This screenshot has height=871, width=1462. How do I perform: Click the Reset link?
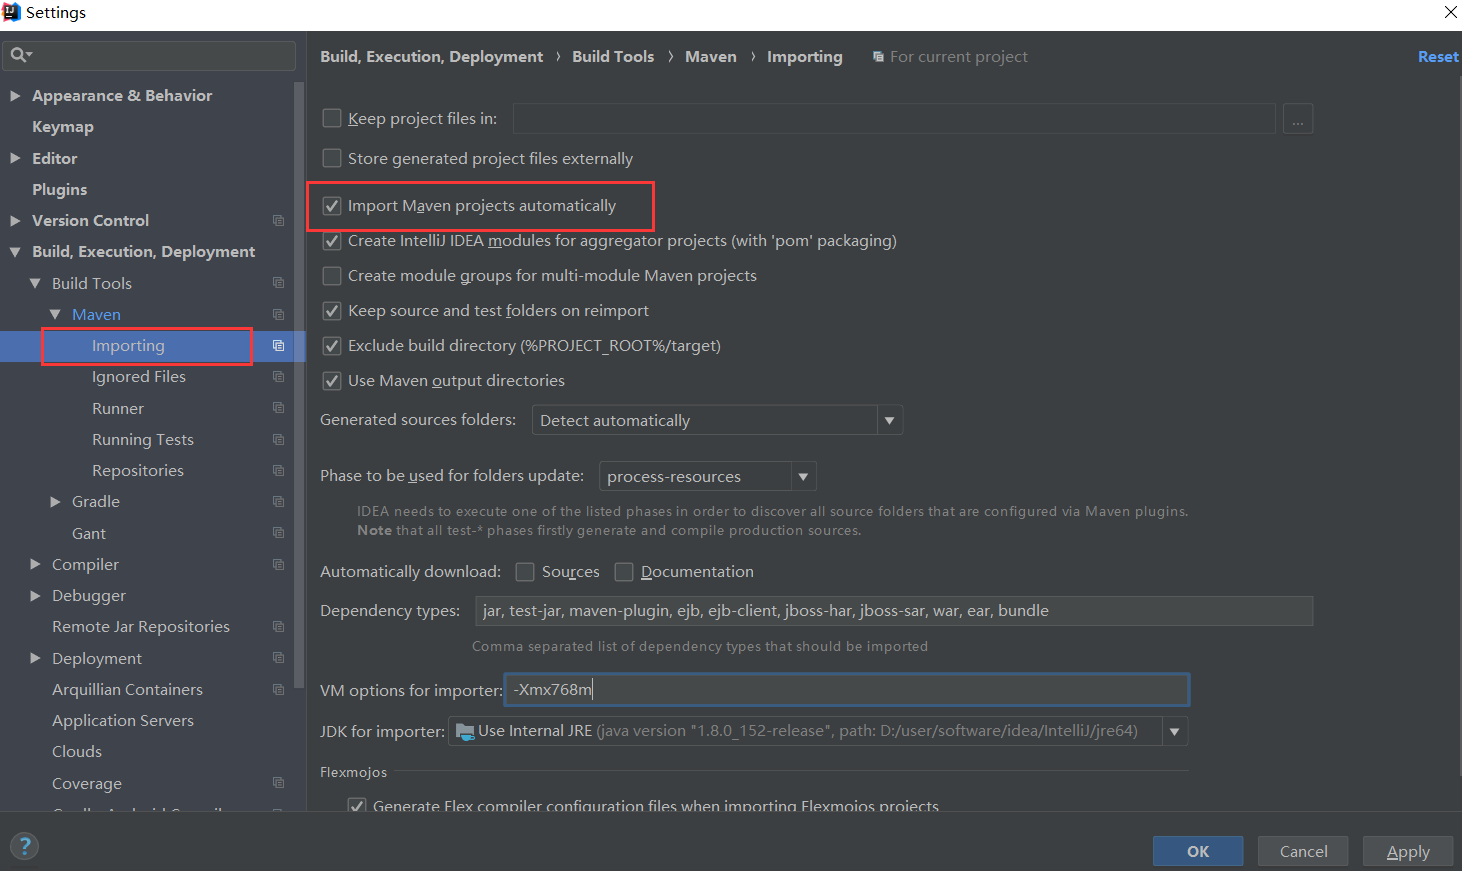(x=1438, y=57)
